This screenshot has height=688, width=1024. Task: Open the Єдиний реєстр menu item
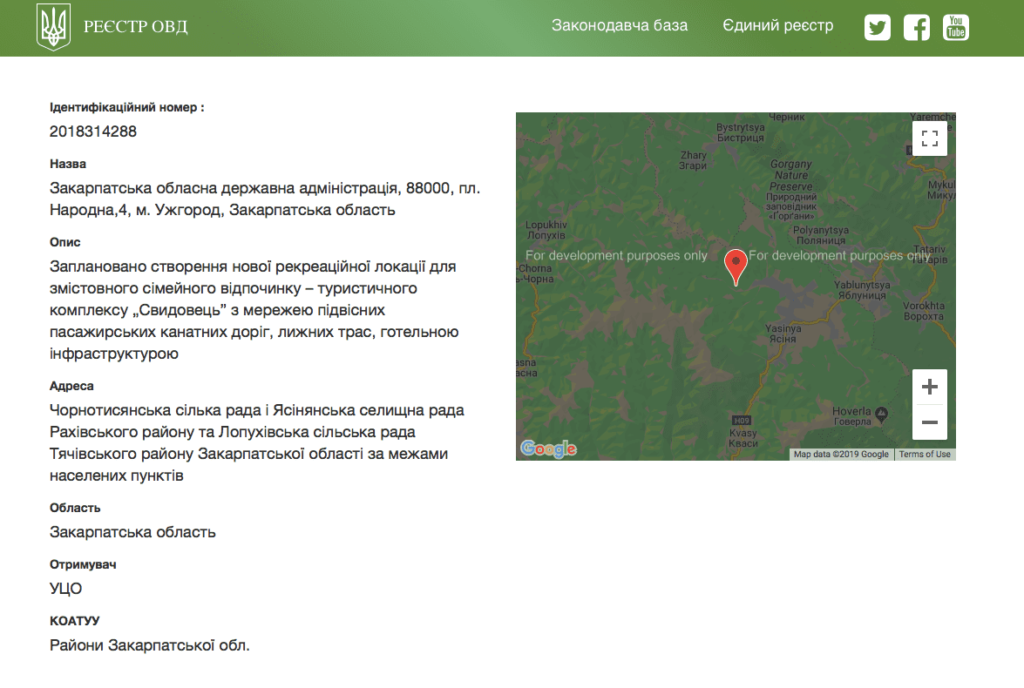pos(777,26)
